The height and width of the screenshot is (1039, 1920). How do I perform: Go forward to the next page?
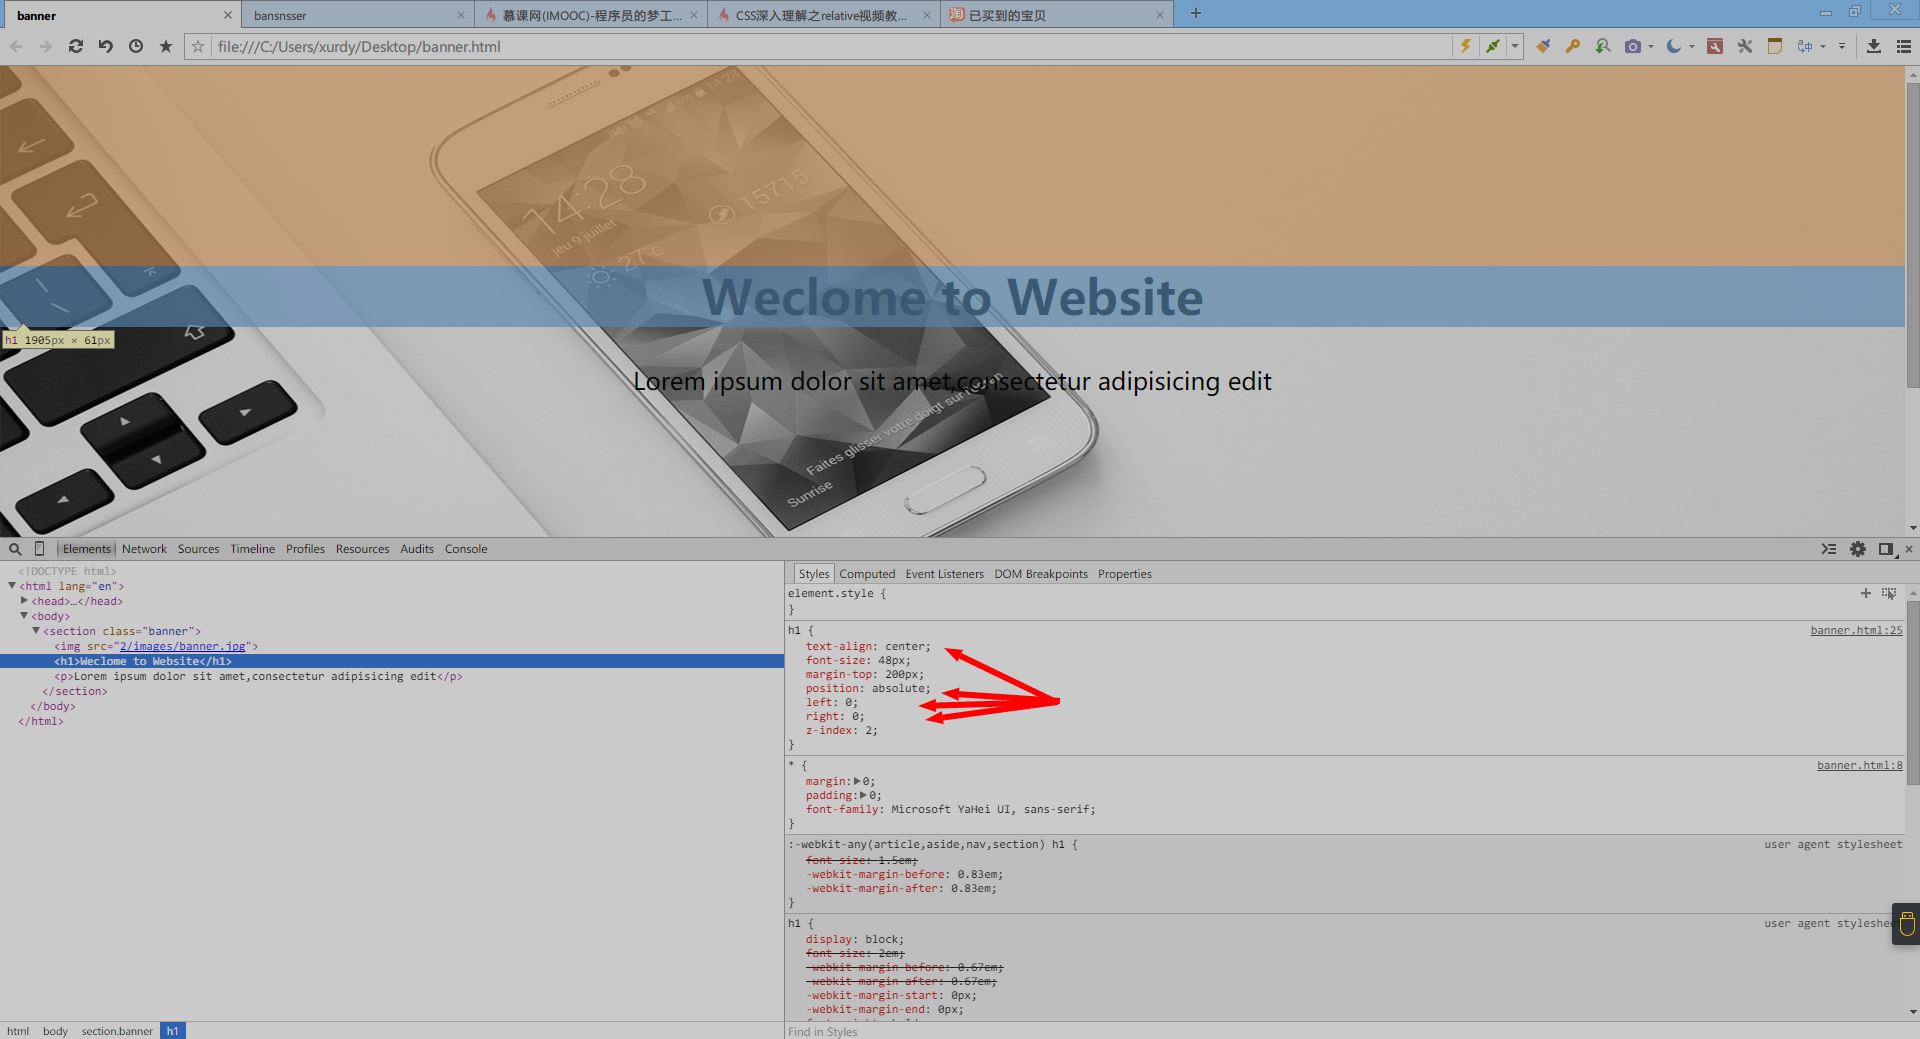pos(46,46)
